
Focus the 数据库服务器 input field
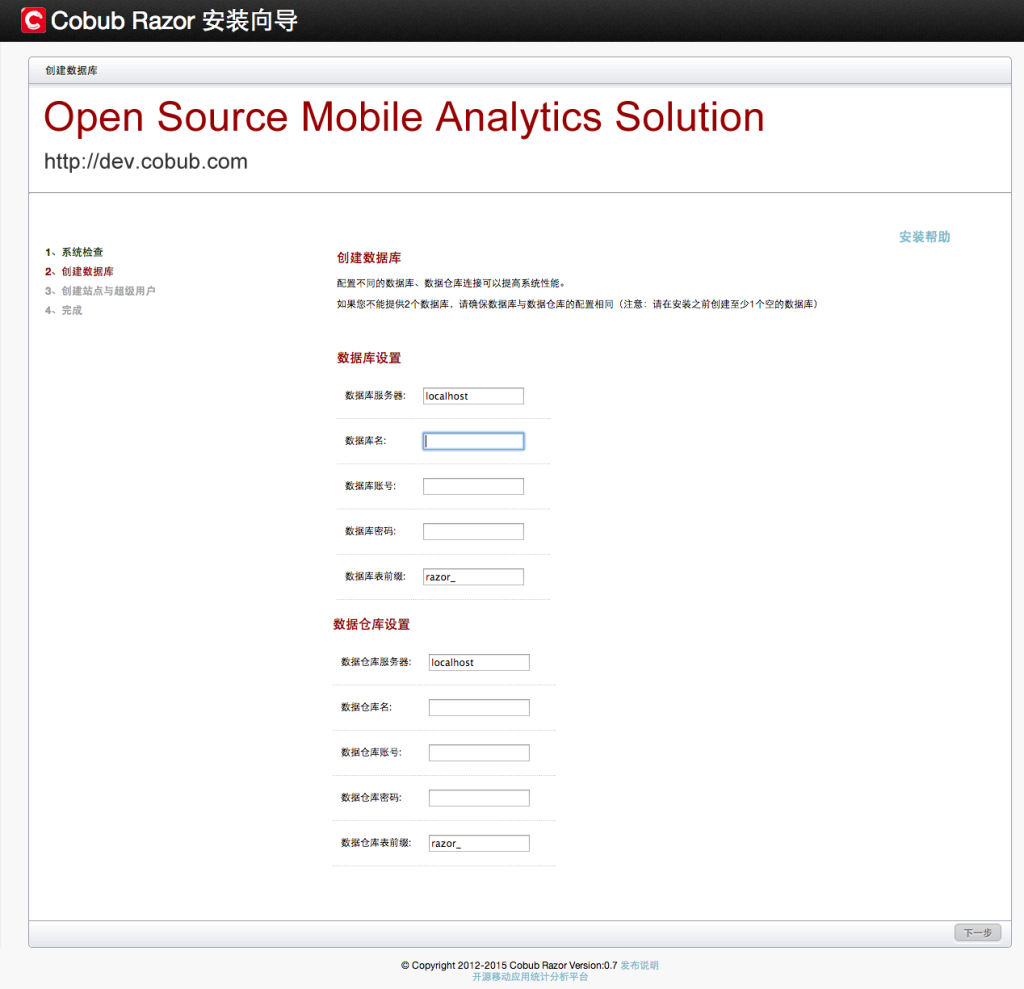pos(473,396)
